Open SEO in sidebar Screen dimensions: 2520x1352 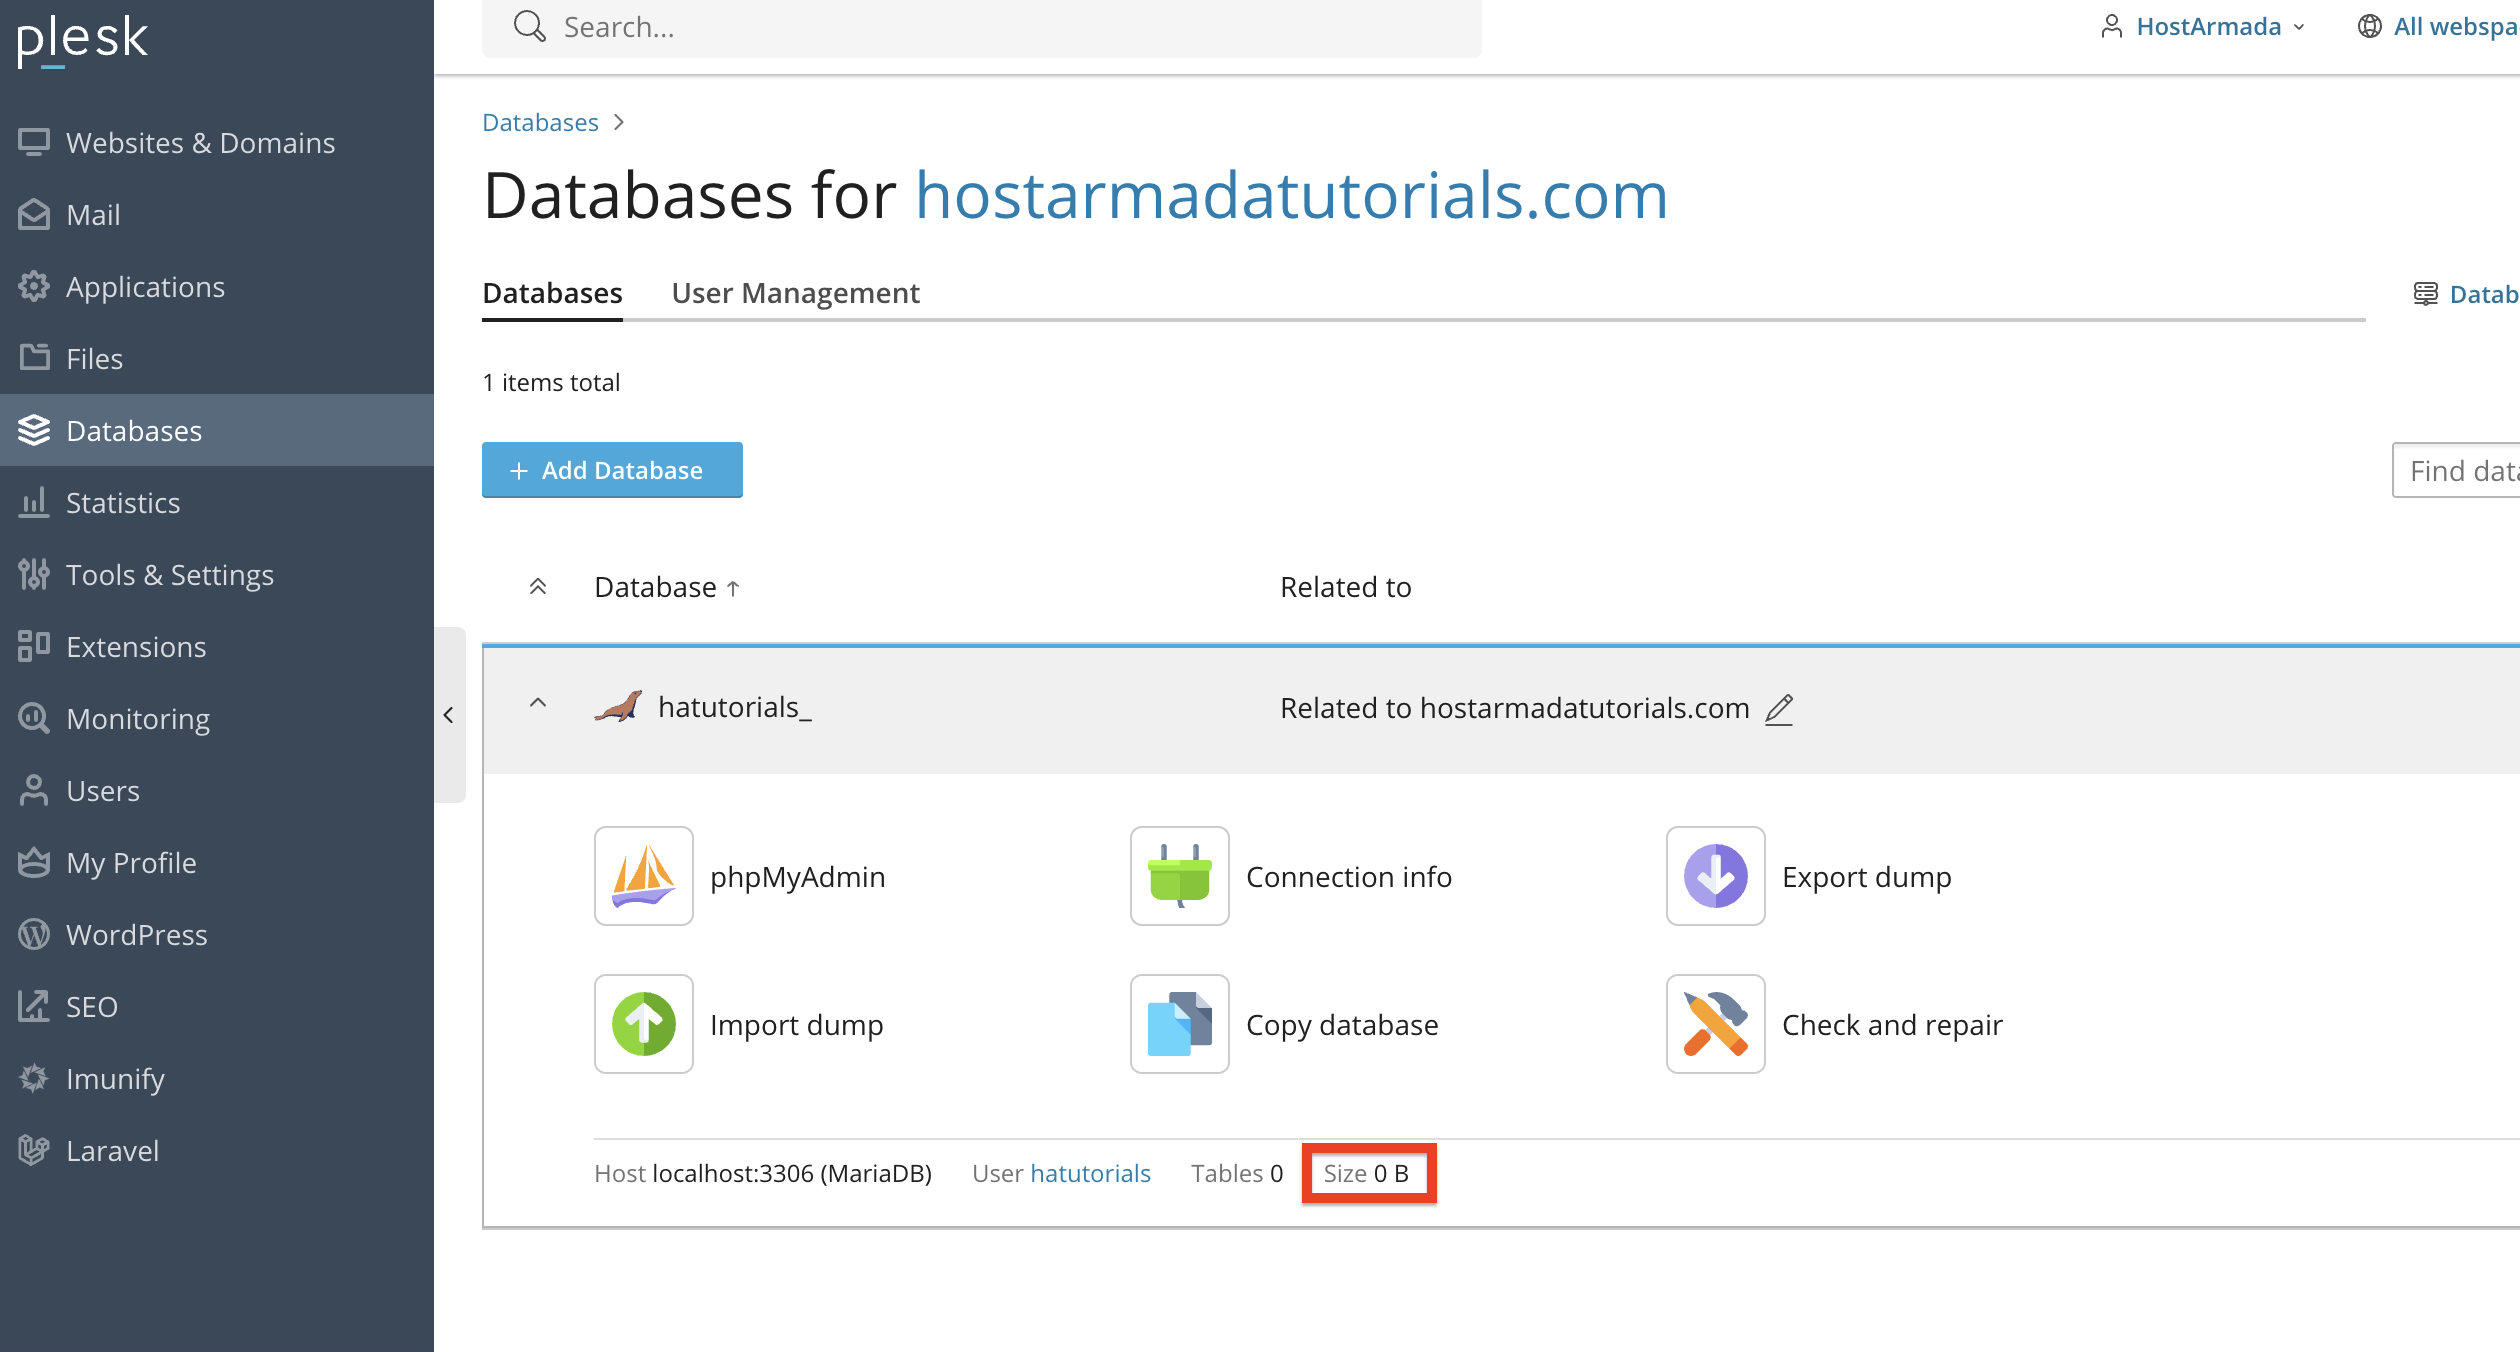pyautogui.click(x=217, y=1007)
